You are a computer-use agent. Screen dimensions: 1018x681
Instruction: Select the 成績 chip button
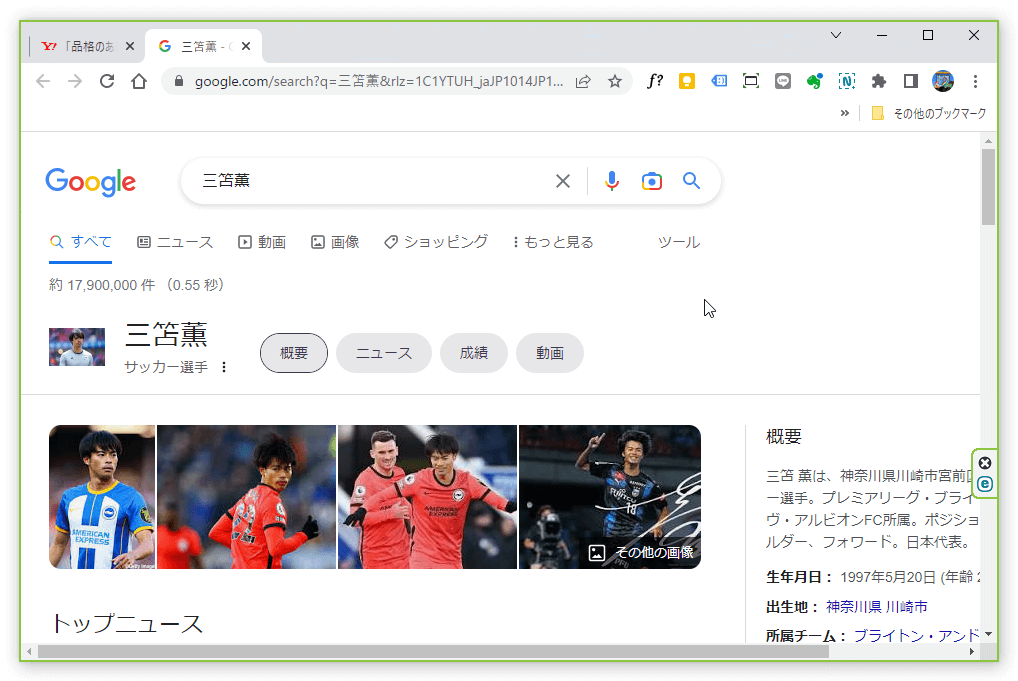click(x=473, y=353)
